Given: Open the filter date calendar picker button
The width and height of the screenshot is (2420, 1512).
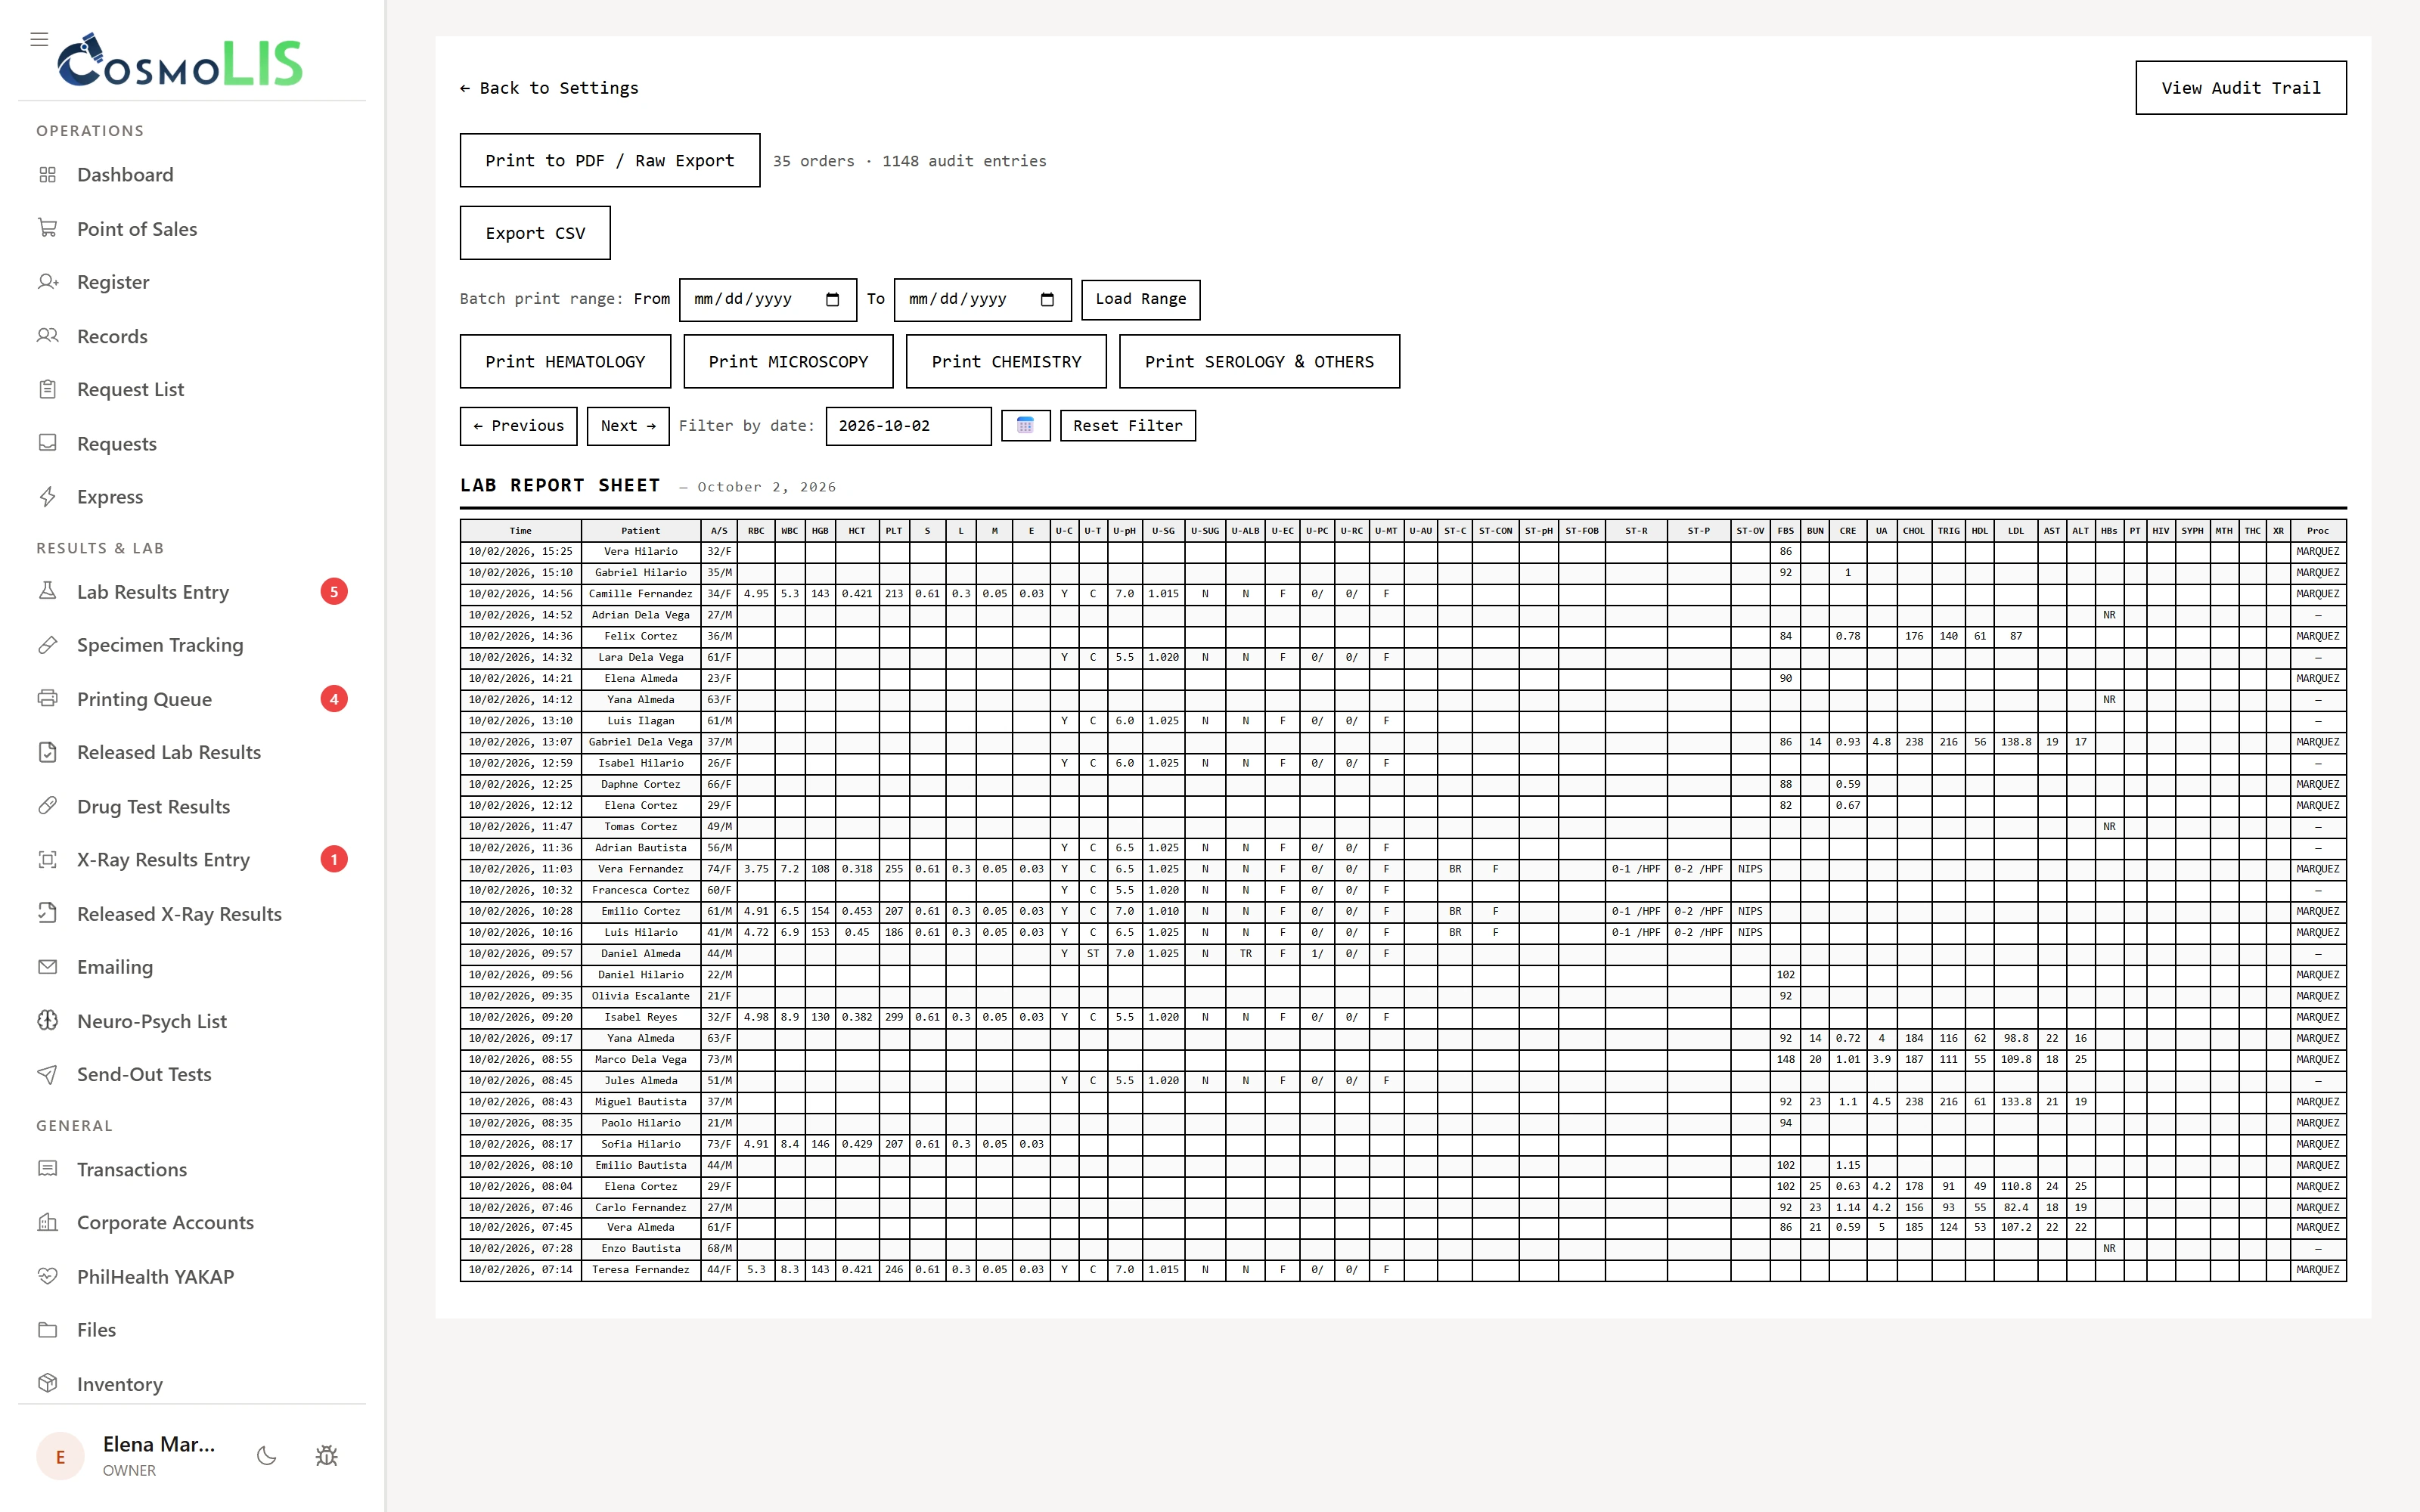Looking at the screenshot, I should (1025, 426).
